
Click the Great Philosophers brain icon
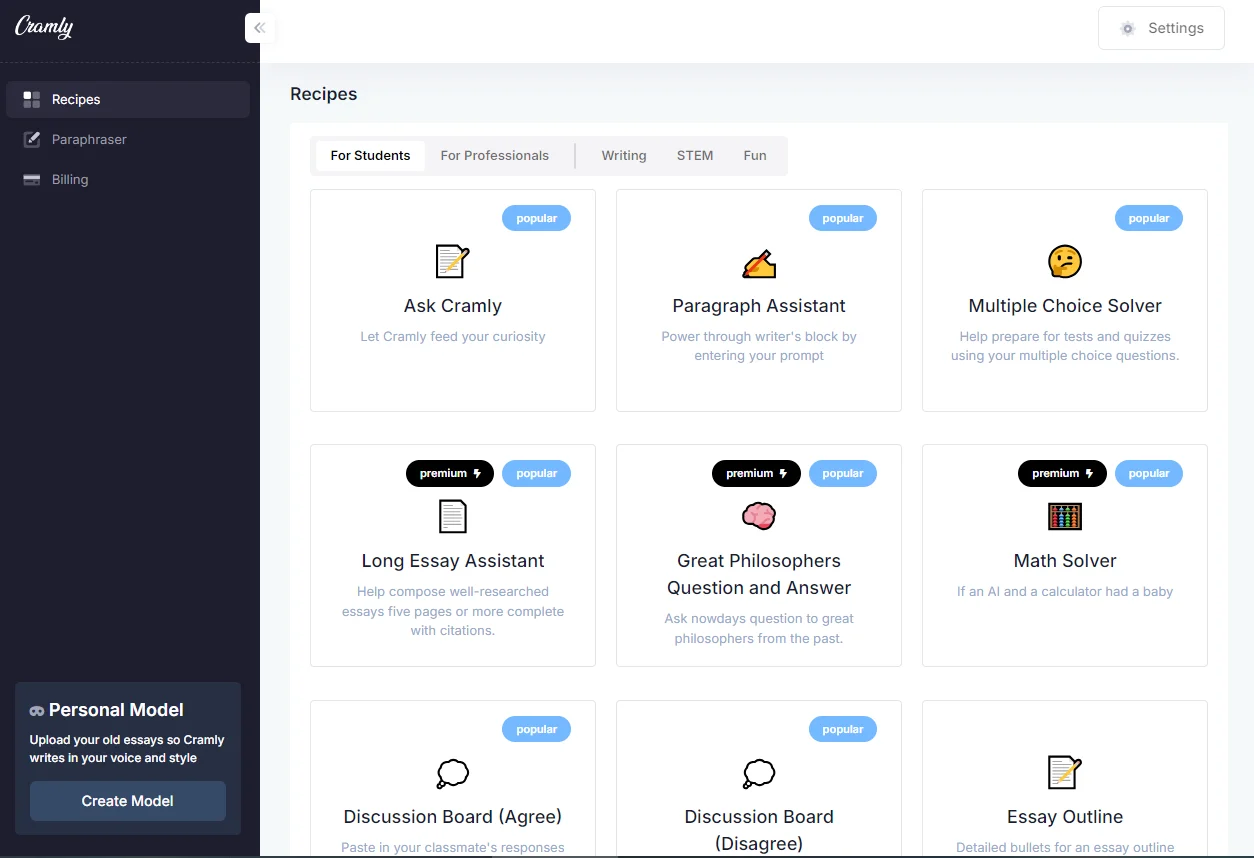tap(759, 516)
